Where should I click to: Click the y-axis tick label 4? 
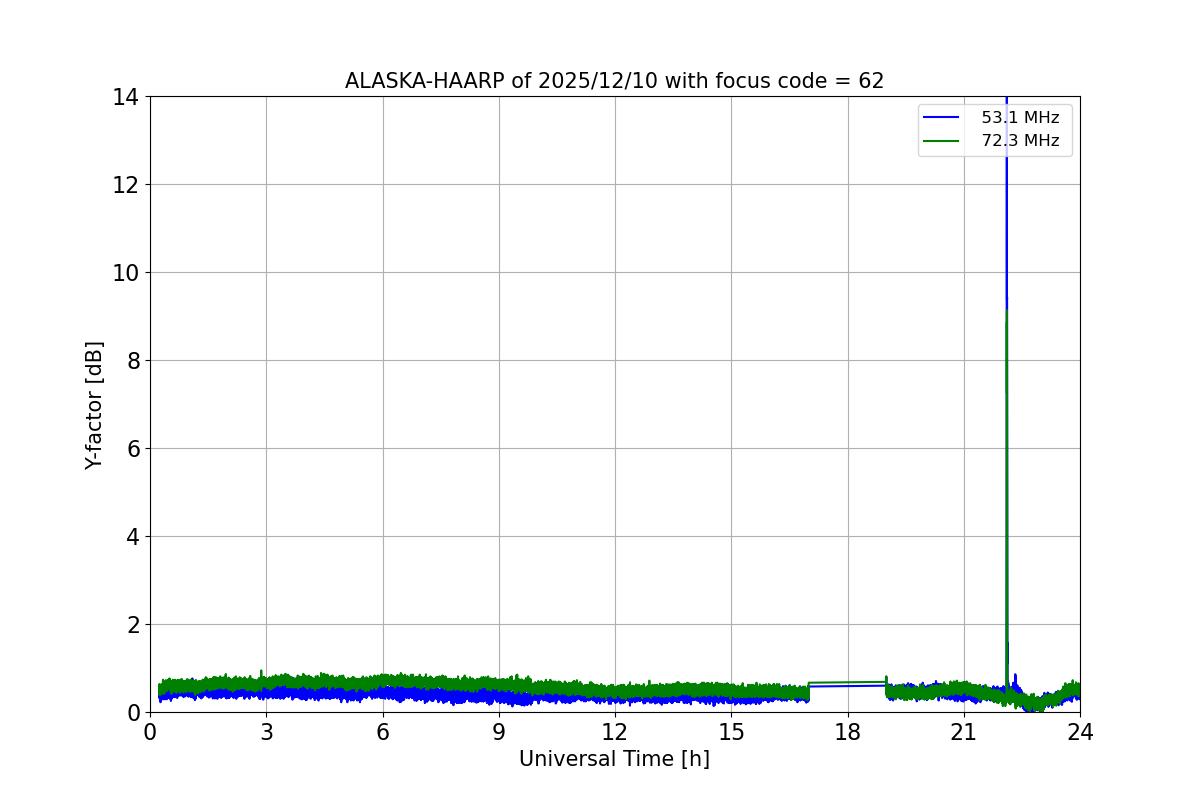(x=133, y=537)
